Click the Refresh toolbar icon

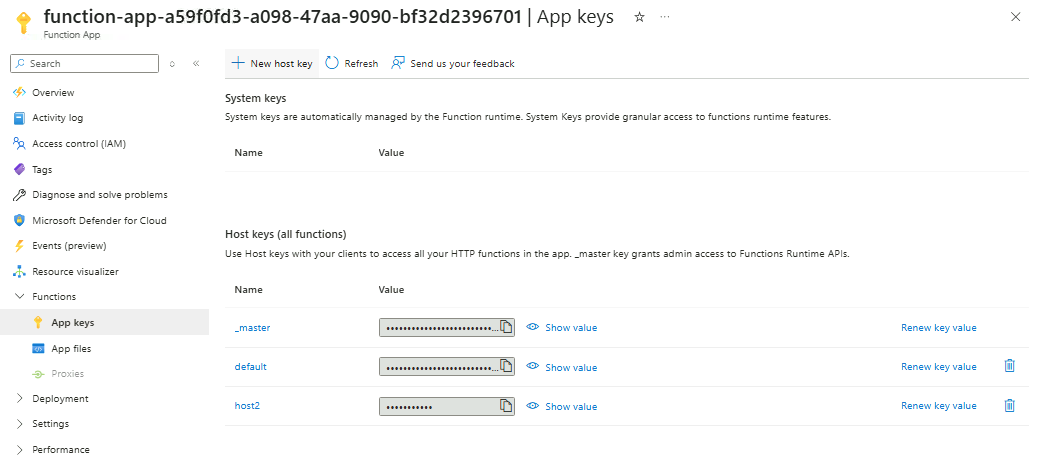tap(333, 63)
